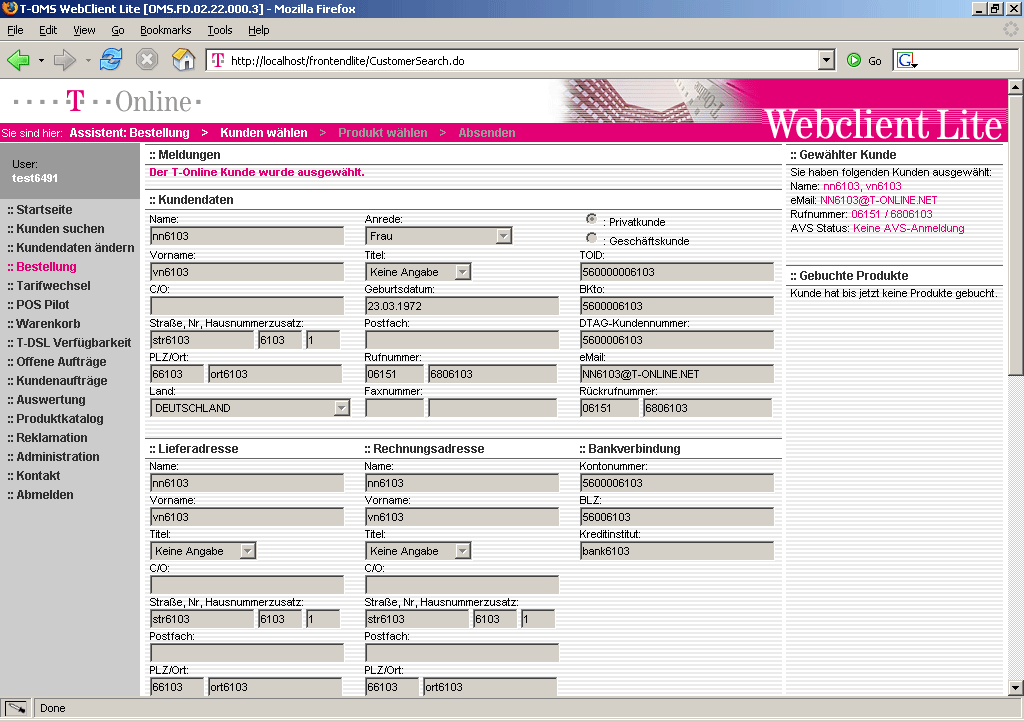
Task: Click the Back arrow in Firefox toolbar
Action: pos(19,60)
